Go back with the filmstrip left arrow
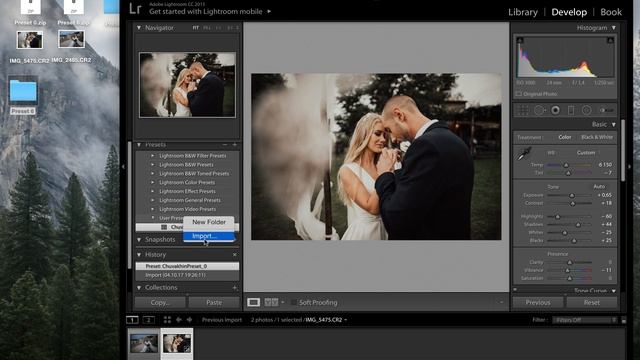Viewport: 640px width, 360px height. 179,320
